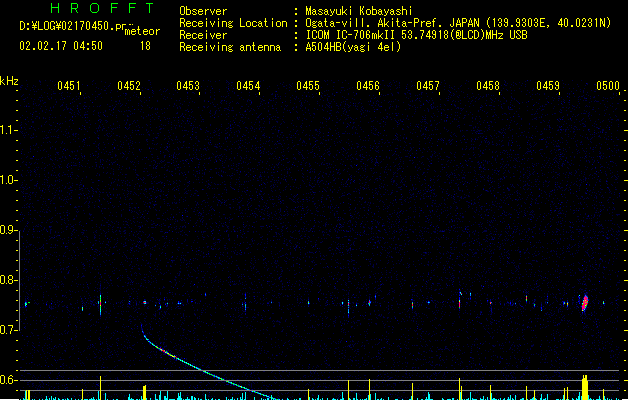Click the 'meteor' label

[142, 31]
